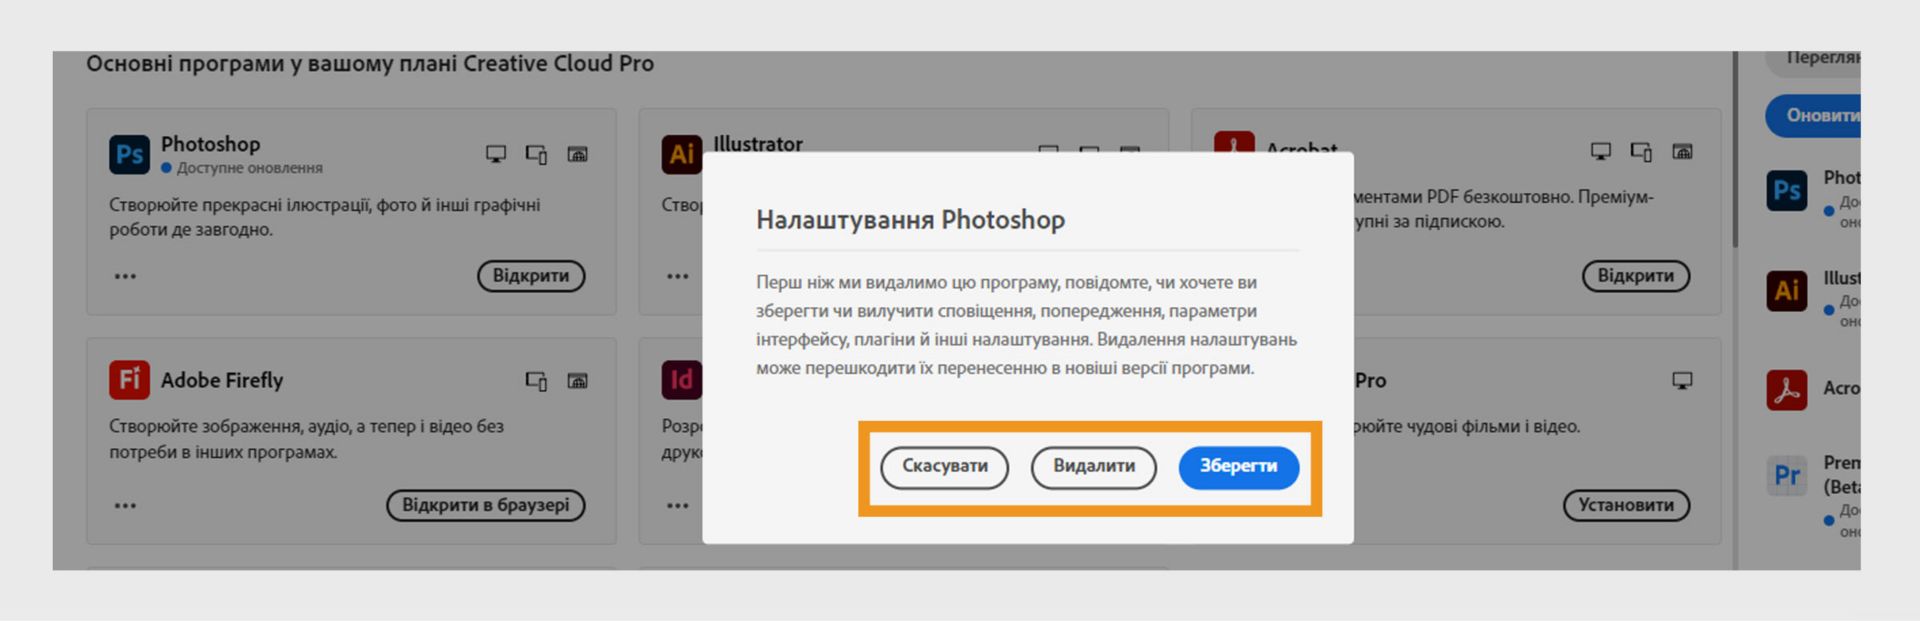The height and width of the screenshot is (621, 1920).
Task: Click the Illustrator Ai icon on its card
Action: coord(681,154)
